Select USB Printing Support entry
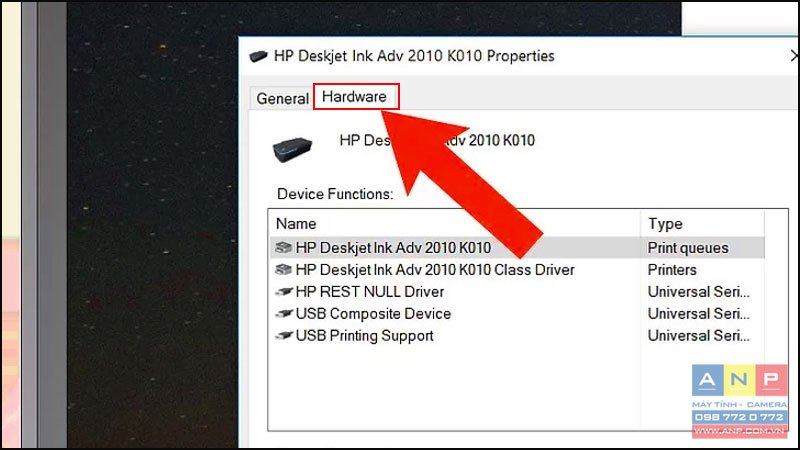800x450 pixels. [x=517, y=336]
